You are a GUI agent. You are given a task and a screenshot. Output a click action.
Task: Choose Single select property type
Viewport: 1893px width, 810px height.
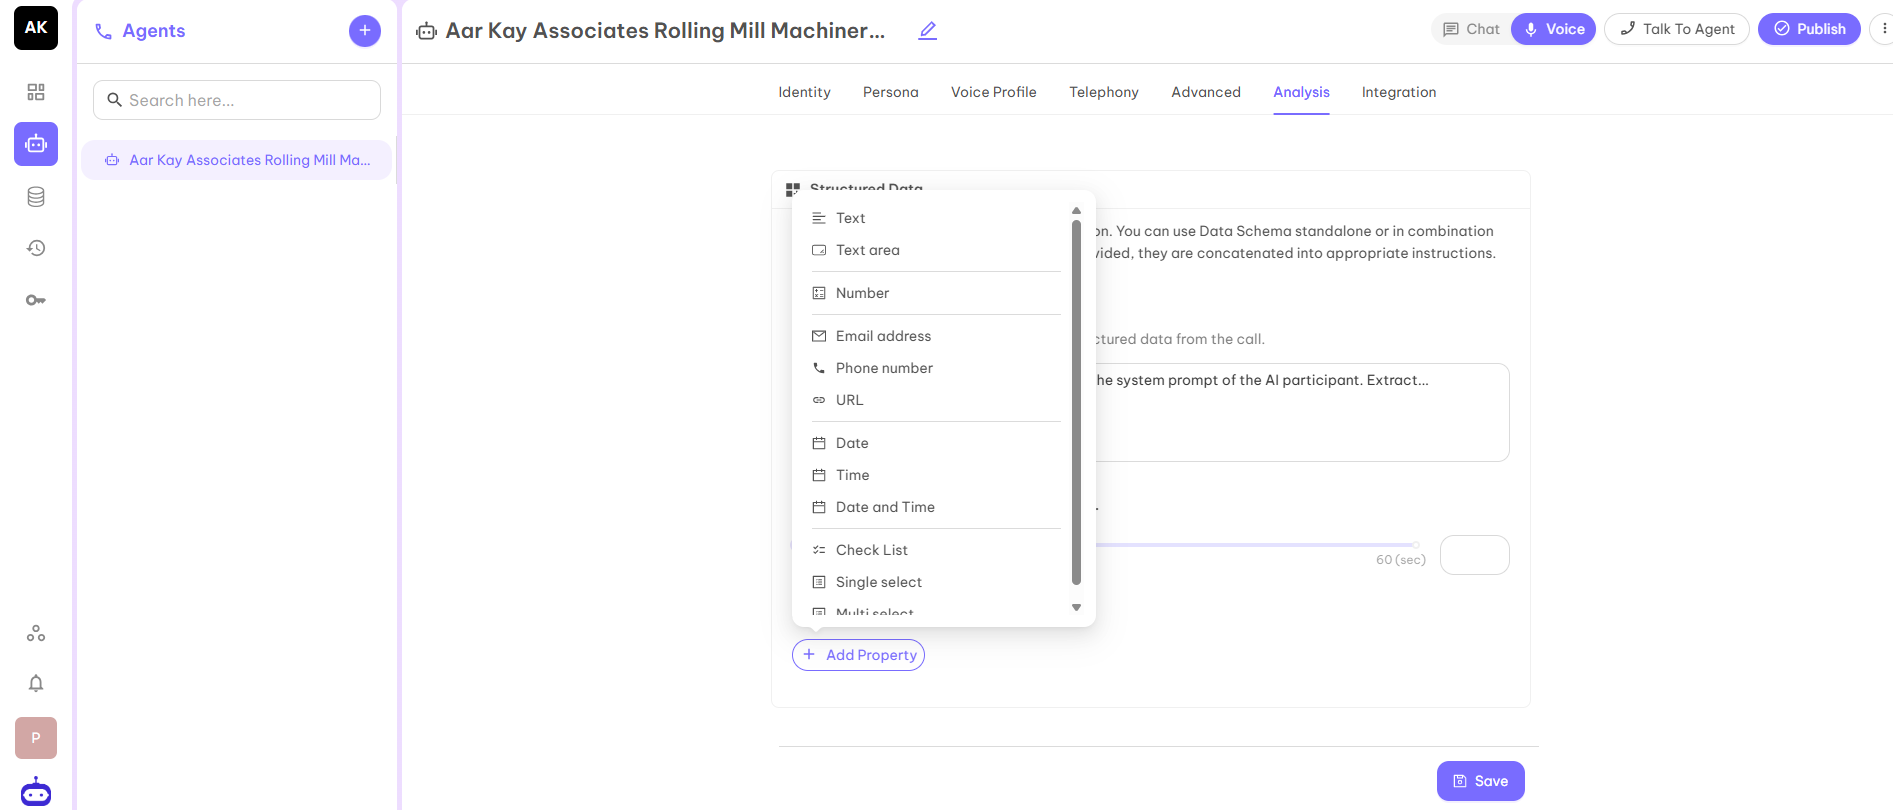[879, 582]
